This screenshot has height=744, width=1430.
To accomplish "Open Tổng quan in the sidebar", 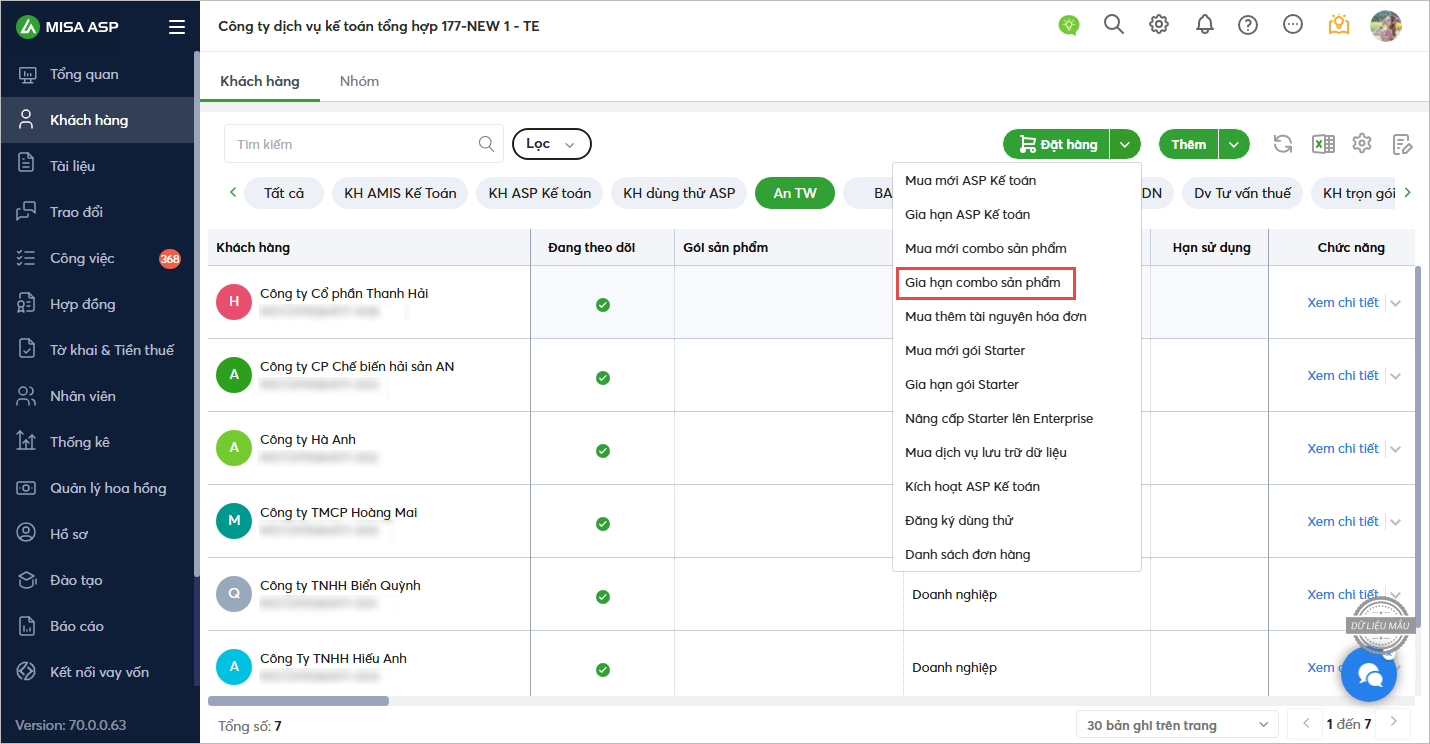I will [x=84, y=74].
